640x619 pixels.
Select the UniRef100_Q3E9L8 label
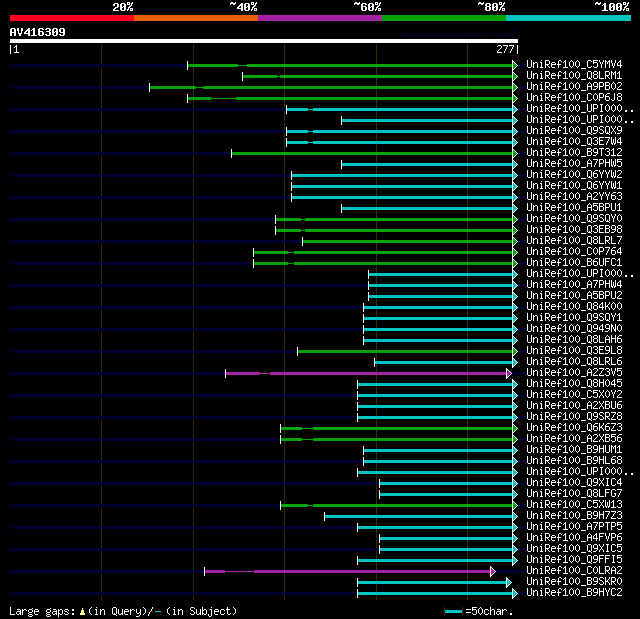574,351
